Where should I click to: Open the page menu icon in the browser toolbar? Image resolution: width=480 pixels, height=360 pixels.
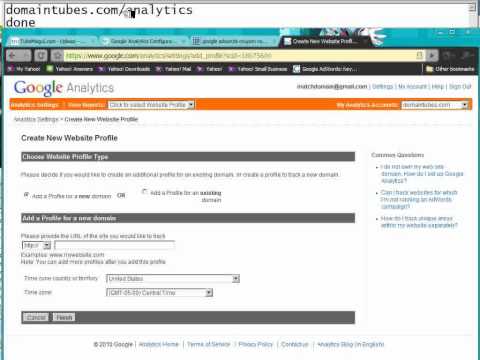click(x=449, y=55)
